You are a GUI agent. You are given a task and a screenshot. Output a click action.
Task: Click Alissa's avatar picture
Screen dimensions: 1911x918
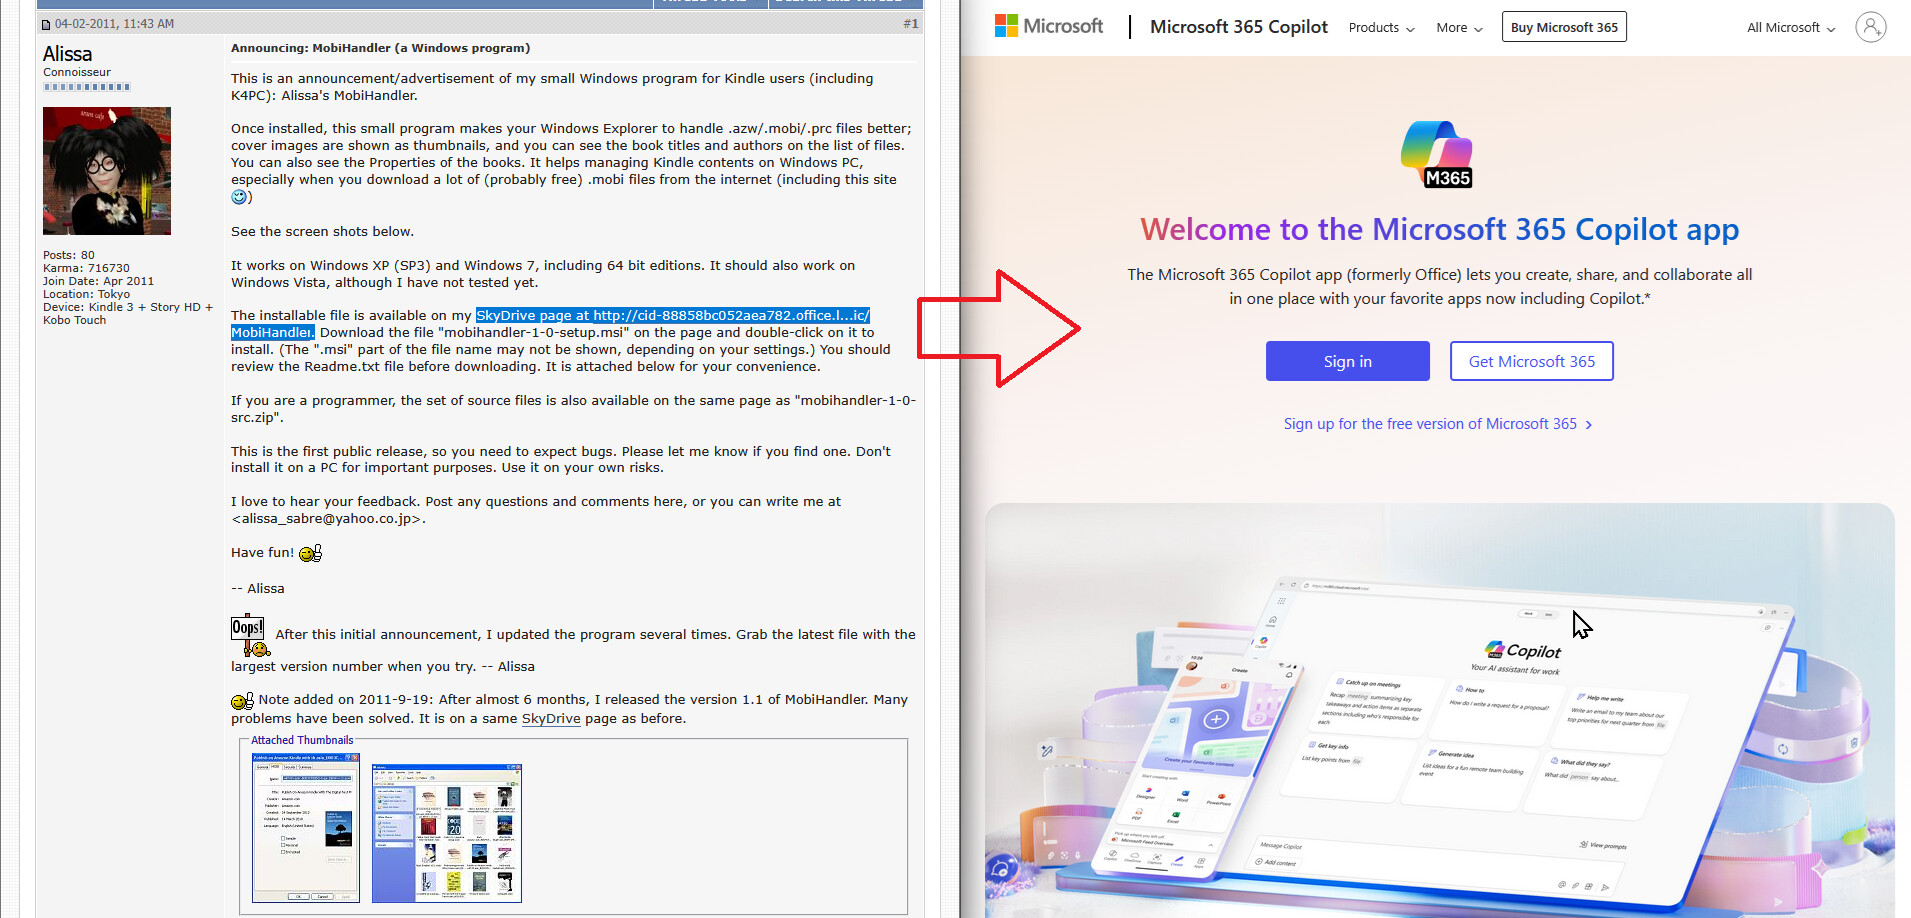pyautogui.click(x=107, y=171)
